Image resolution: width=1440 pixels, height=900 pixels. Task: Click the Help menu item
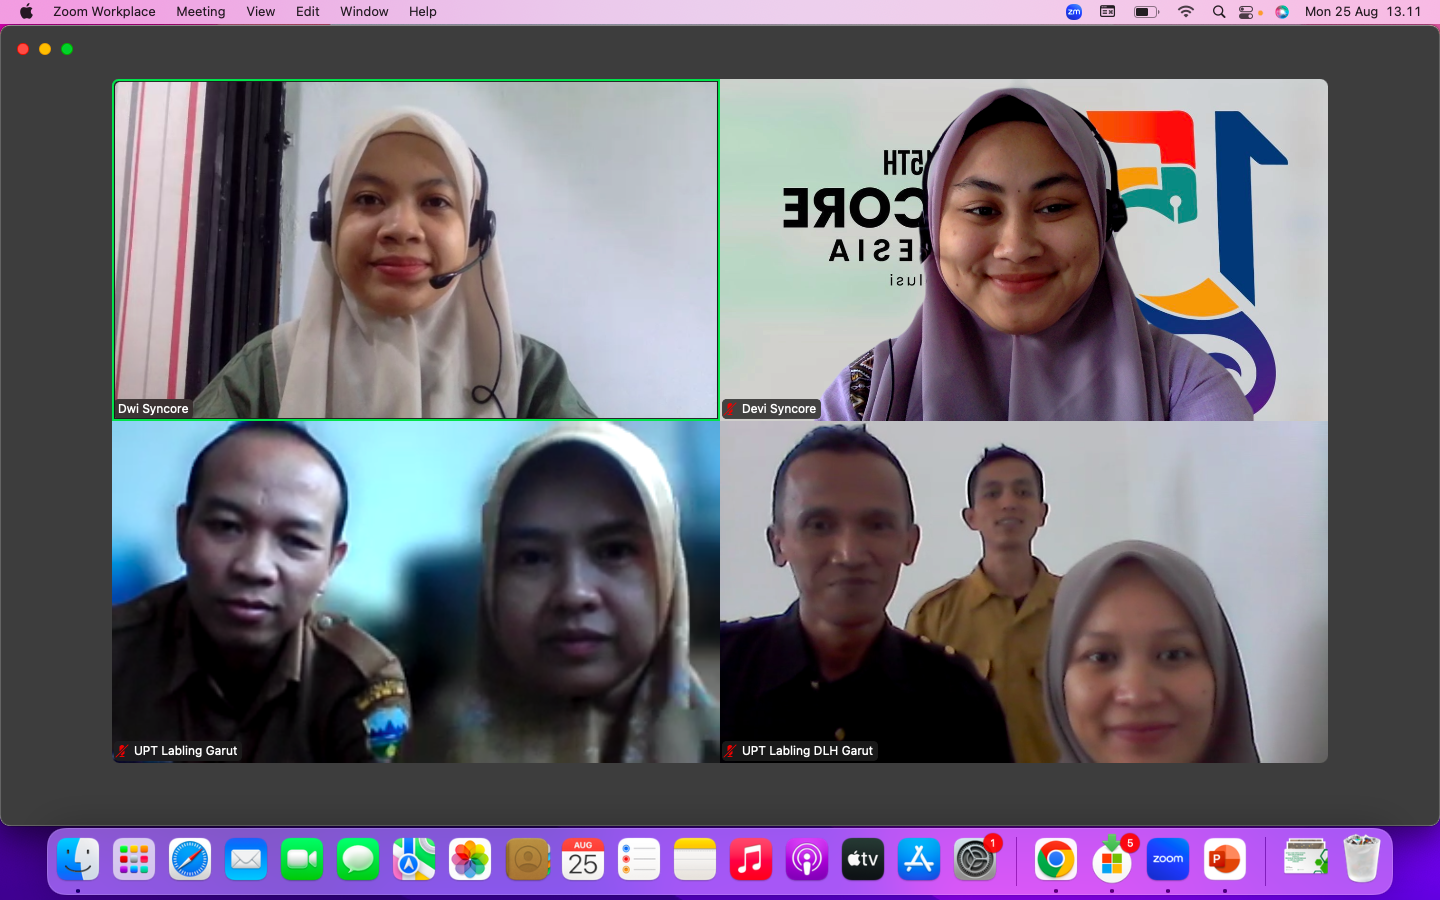tap(422, 12)
